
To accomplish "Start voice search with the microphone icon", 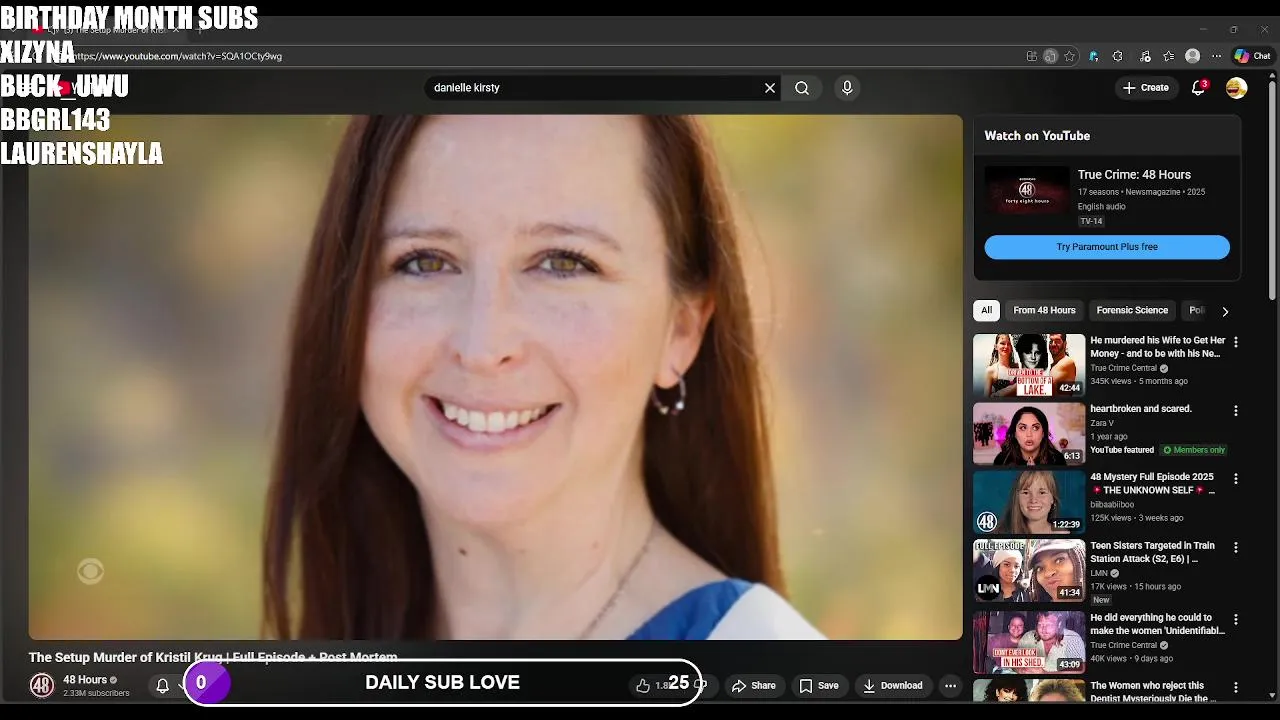I will point(847,88).
